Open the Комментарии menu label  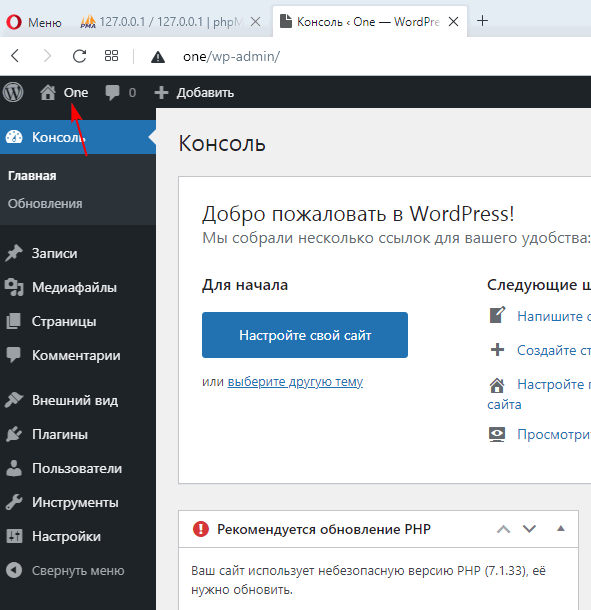click(x=76, y=355)
